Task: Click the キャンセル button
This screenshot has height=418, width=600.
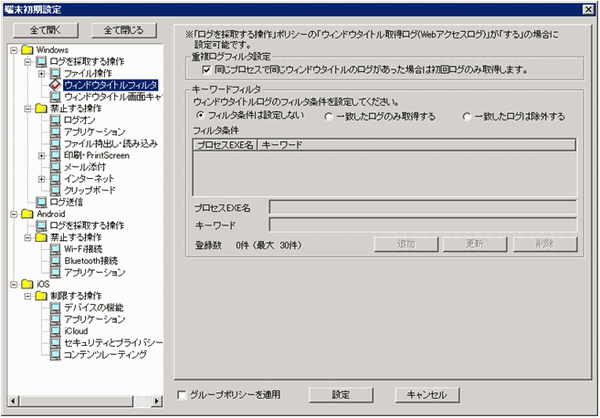Action: pos(427,395)
